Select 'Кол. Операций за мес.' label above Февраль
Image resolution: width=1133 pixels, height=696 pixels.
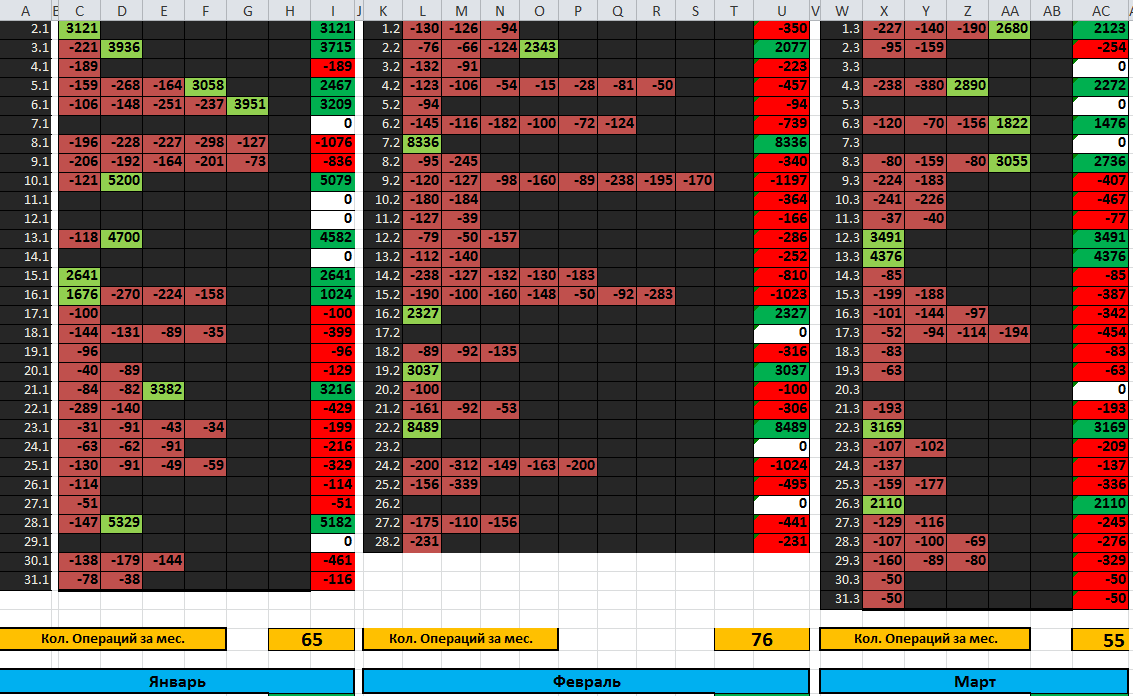pos(460,639)
